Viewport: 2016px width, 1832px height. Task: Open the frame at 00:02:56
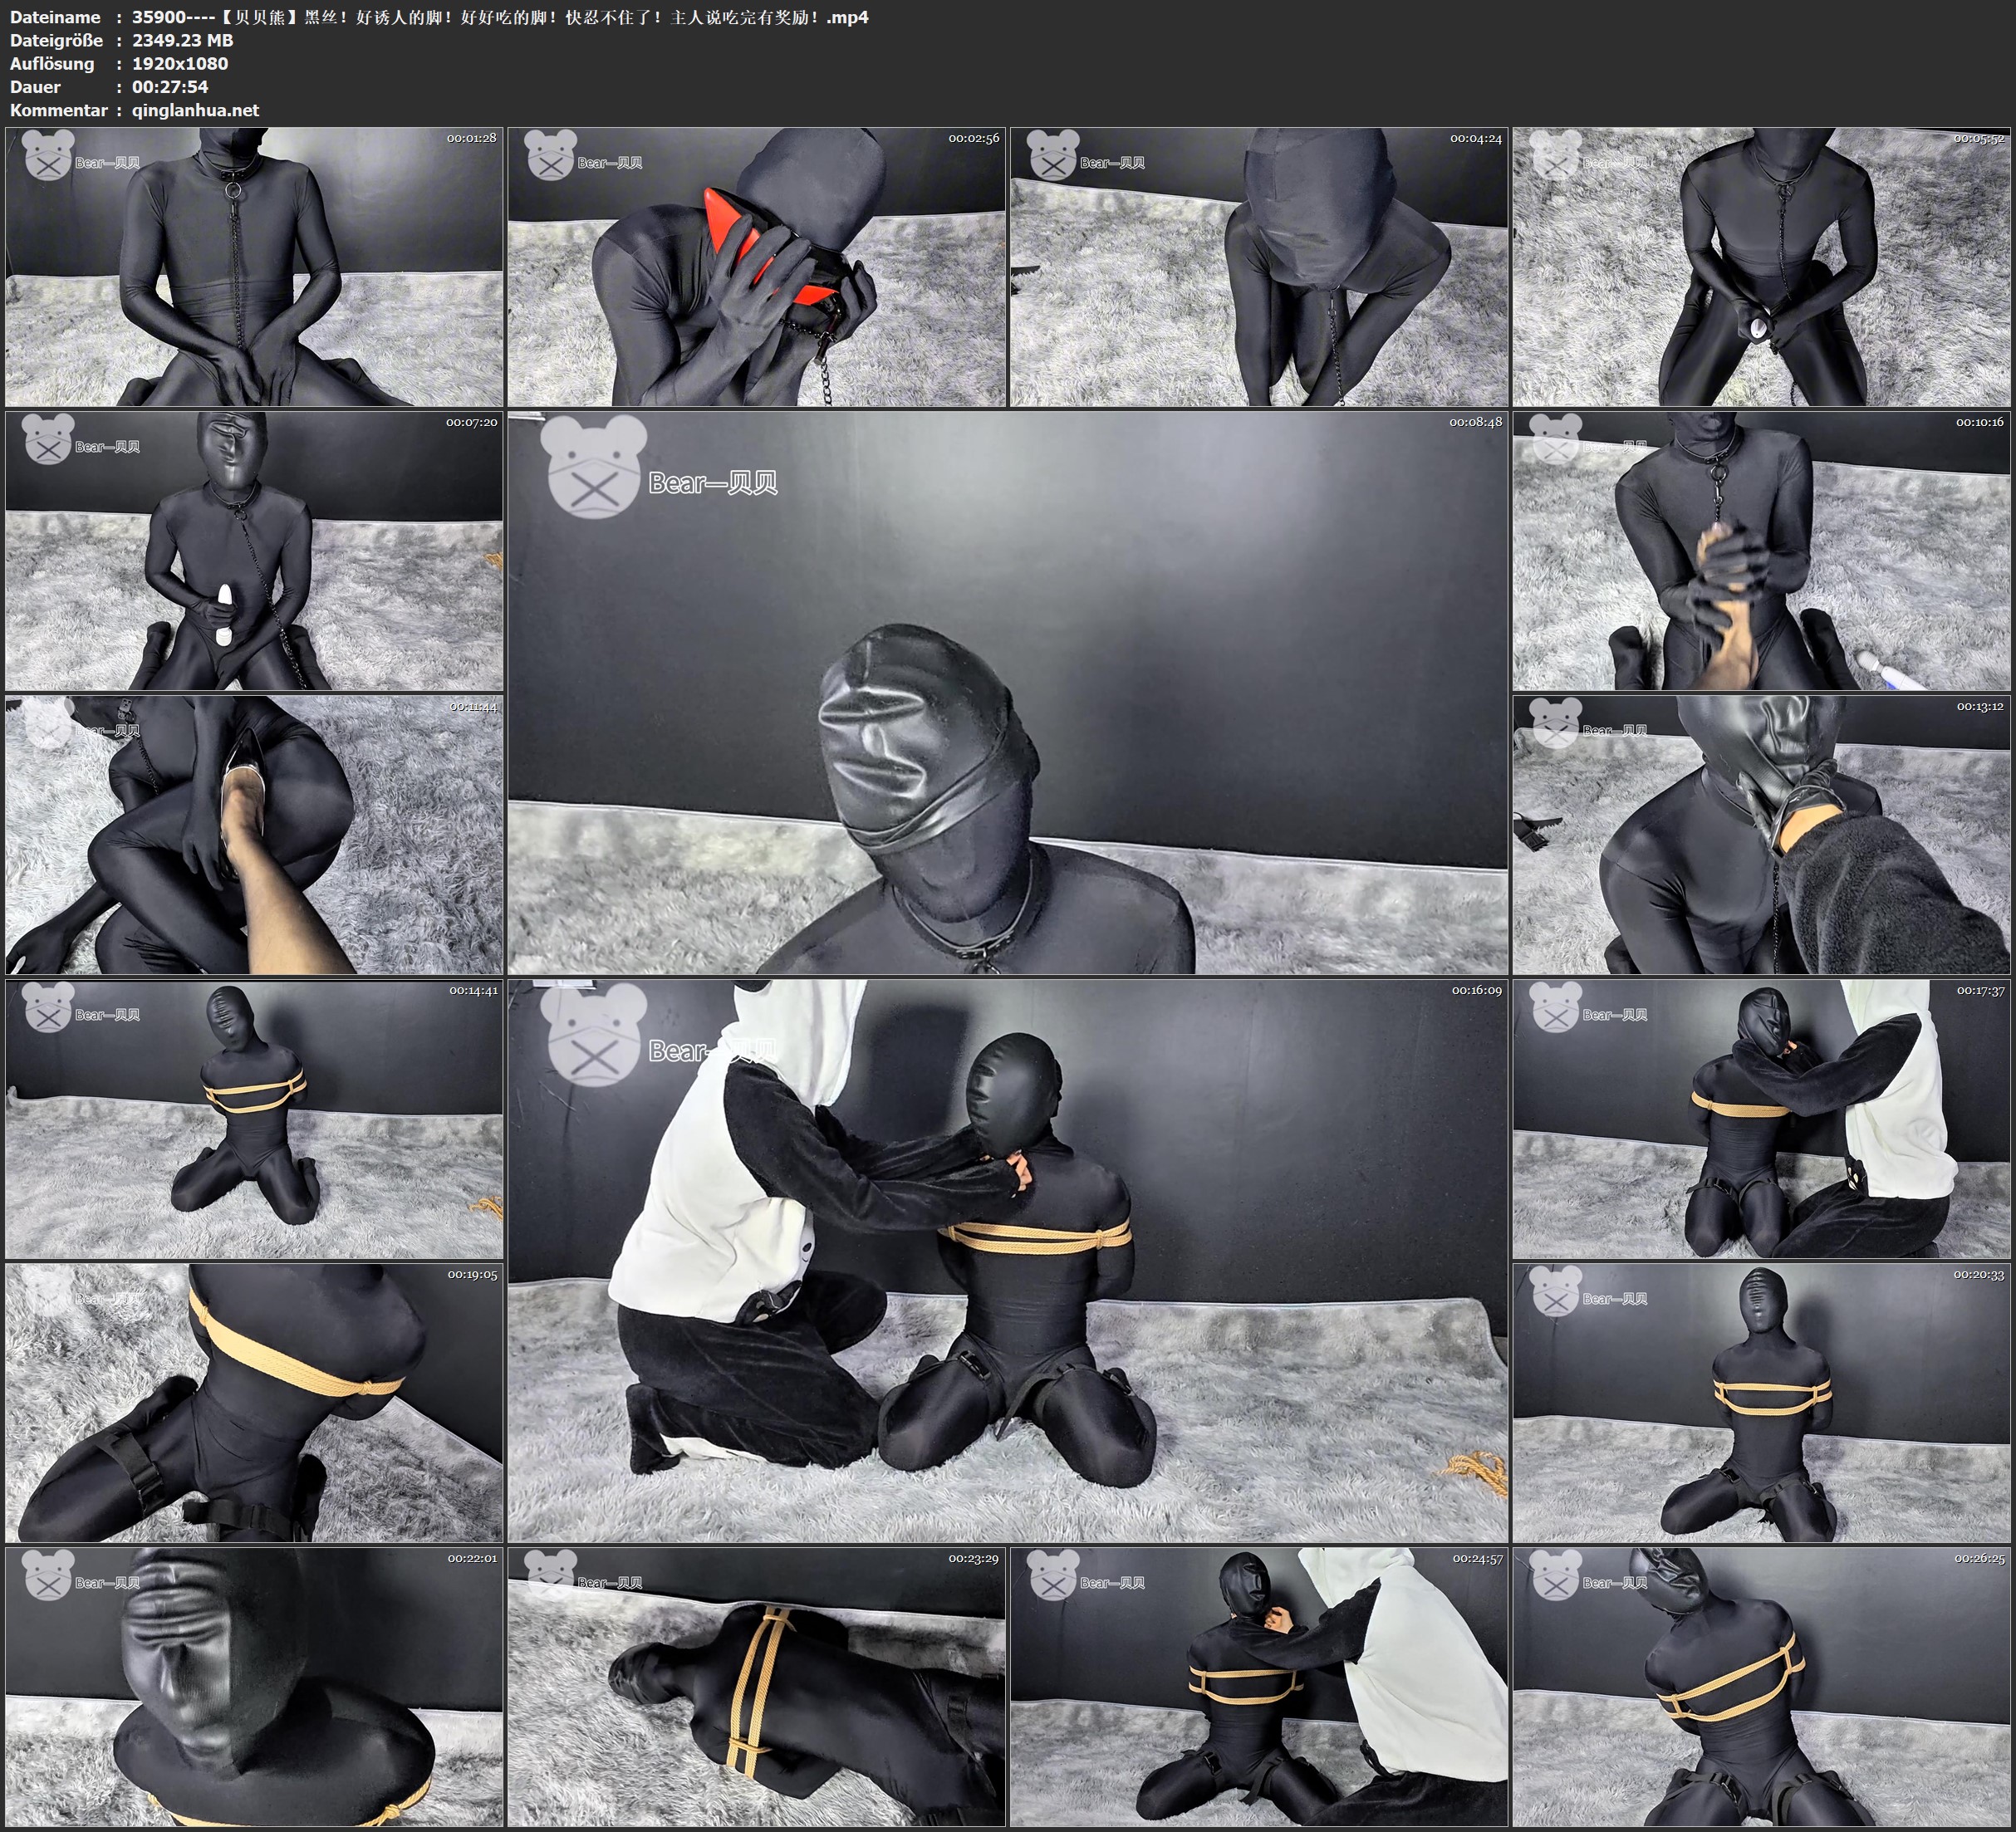point(756,266)
